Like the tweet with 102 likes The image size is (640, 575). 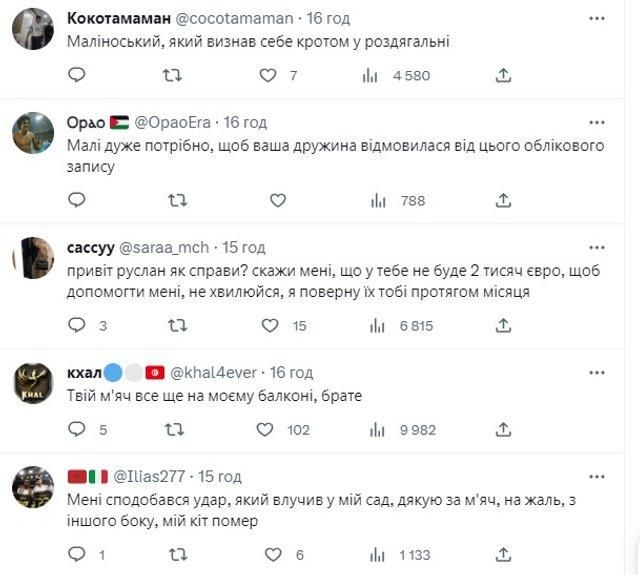tap(265, 429)
